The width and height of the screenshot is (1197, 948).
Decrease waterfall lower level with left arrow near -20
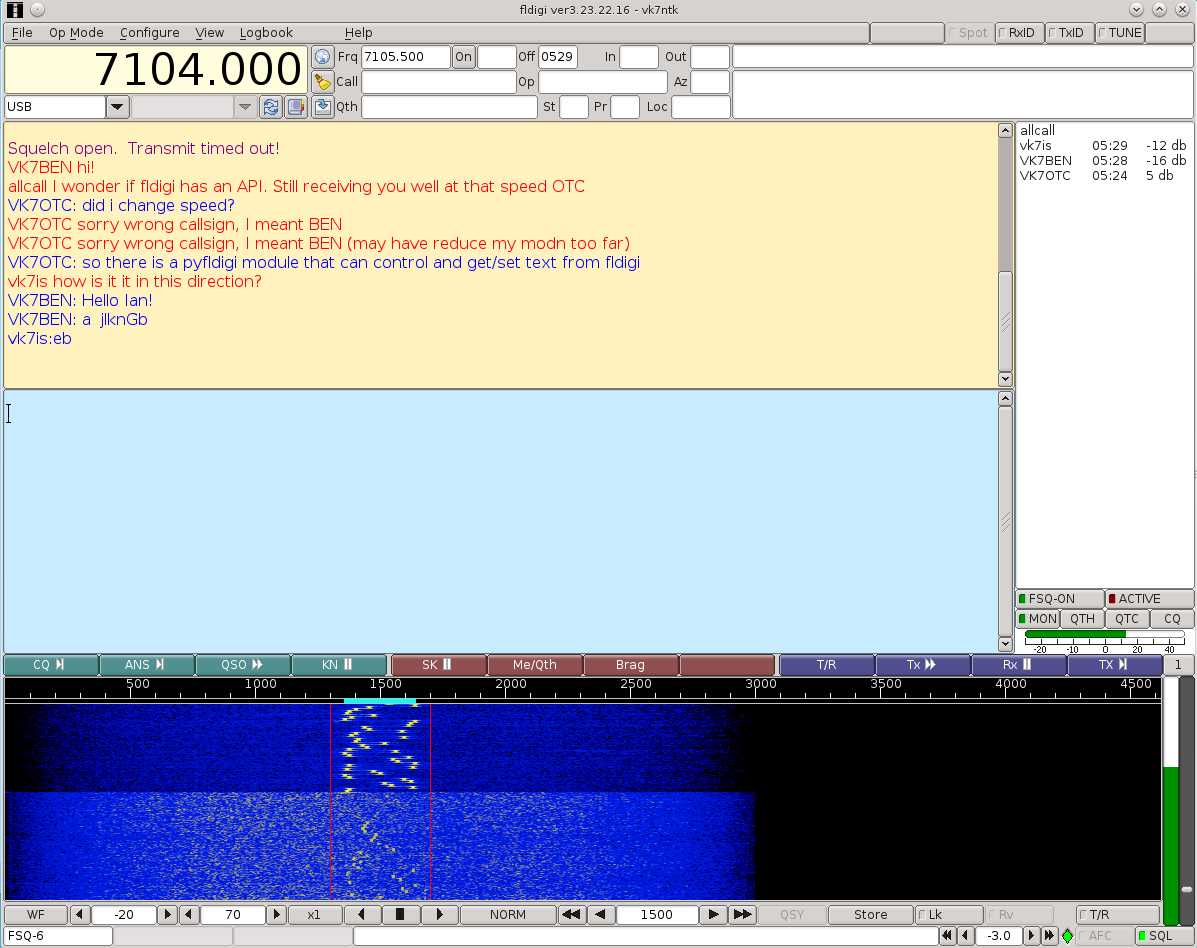coord(79,914)
